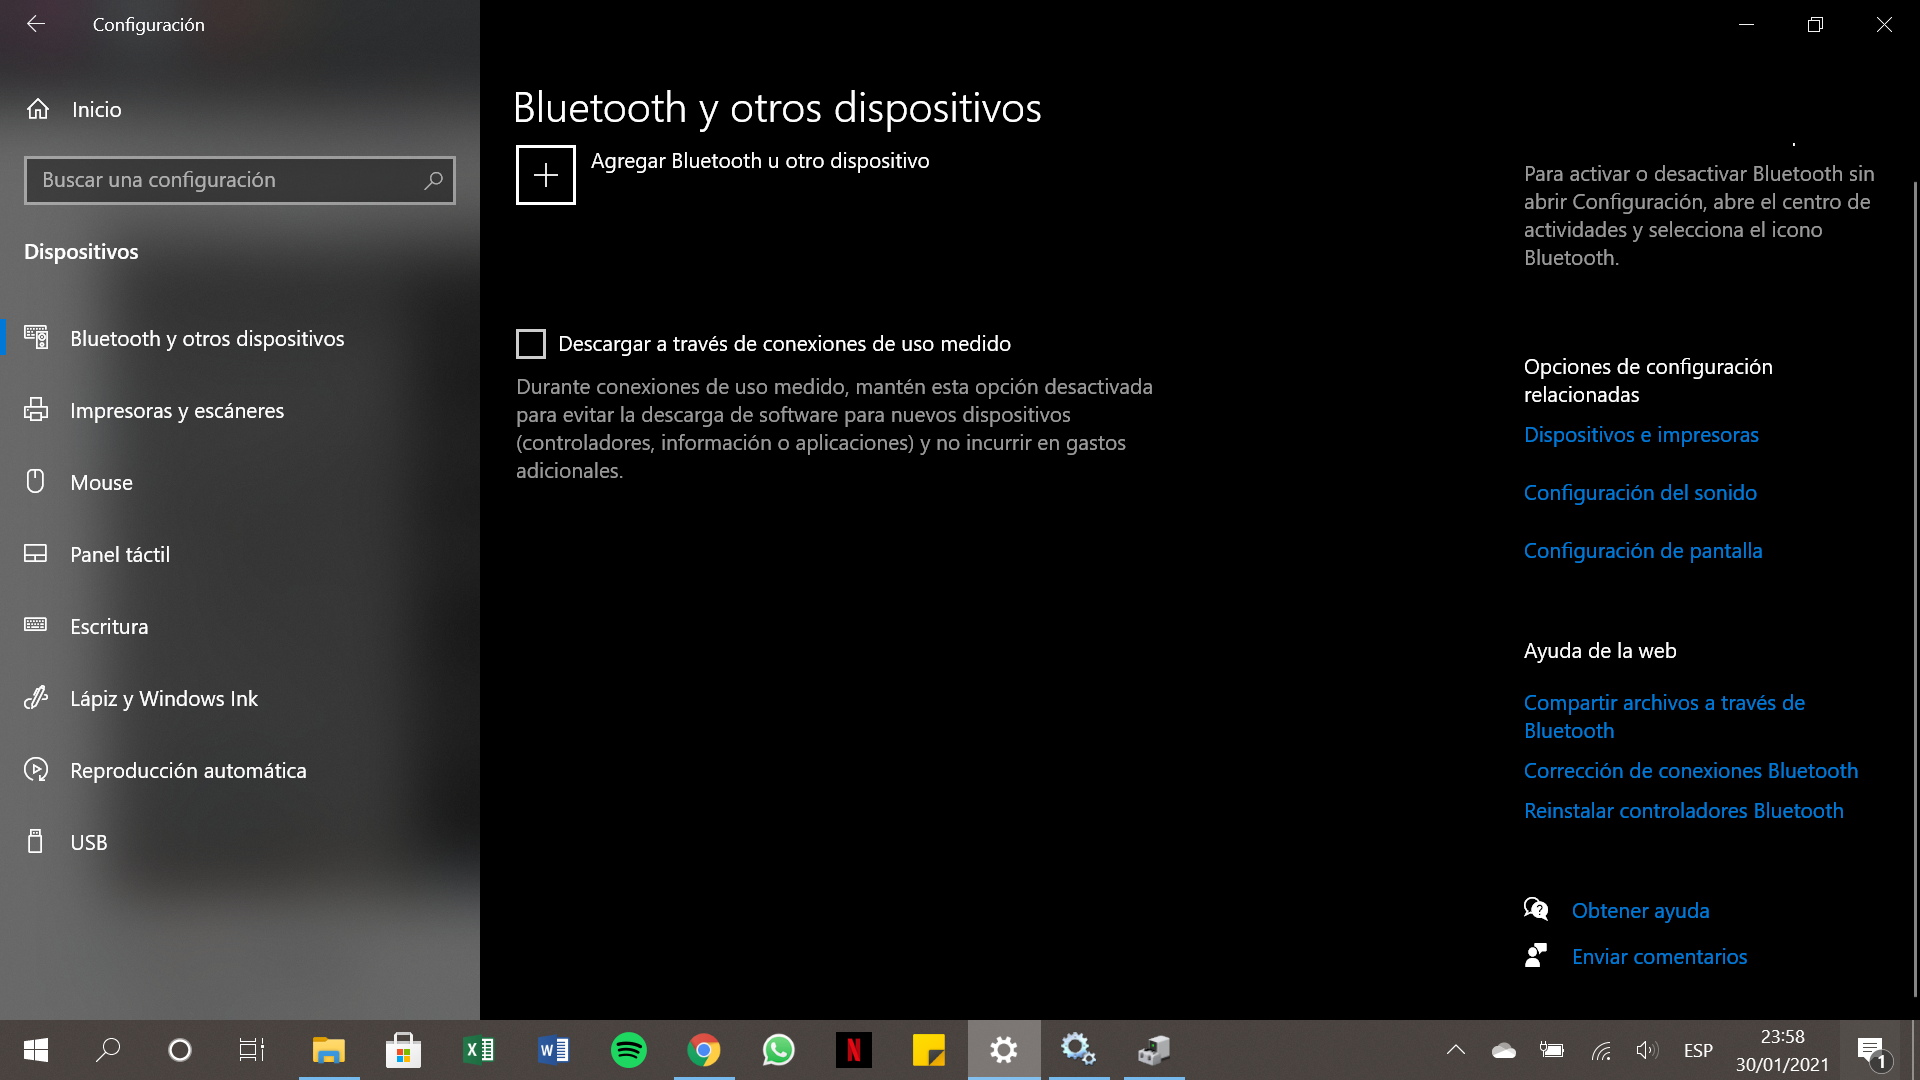1920x1080 pixels.
Task: Launch Netflix from the taskbar
Action: [853, 1050]
